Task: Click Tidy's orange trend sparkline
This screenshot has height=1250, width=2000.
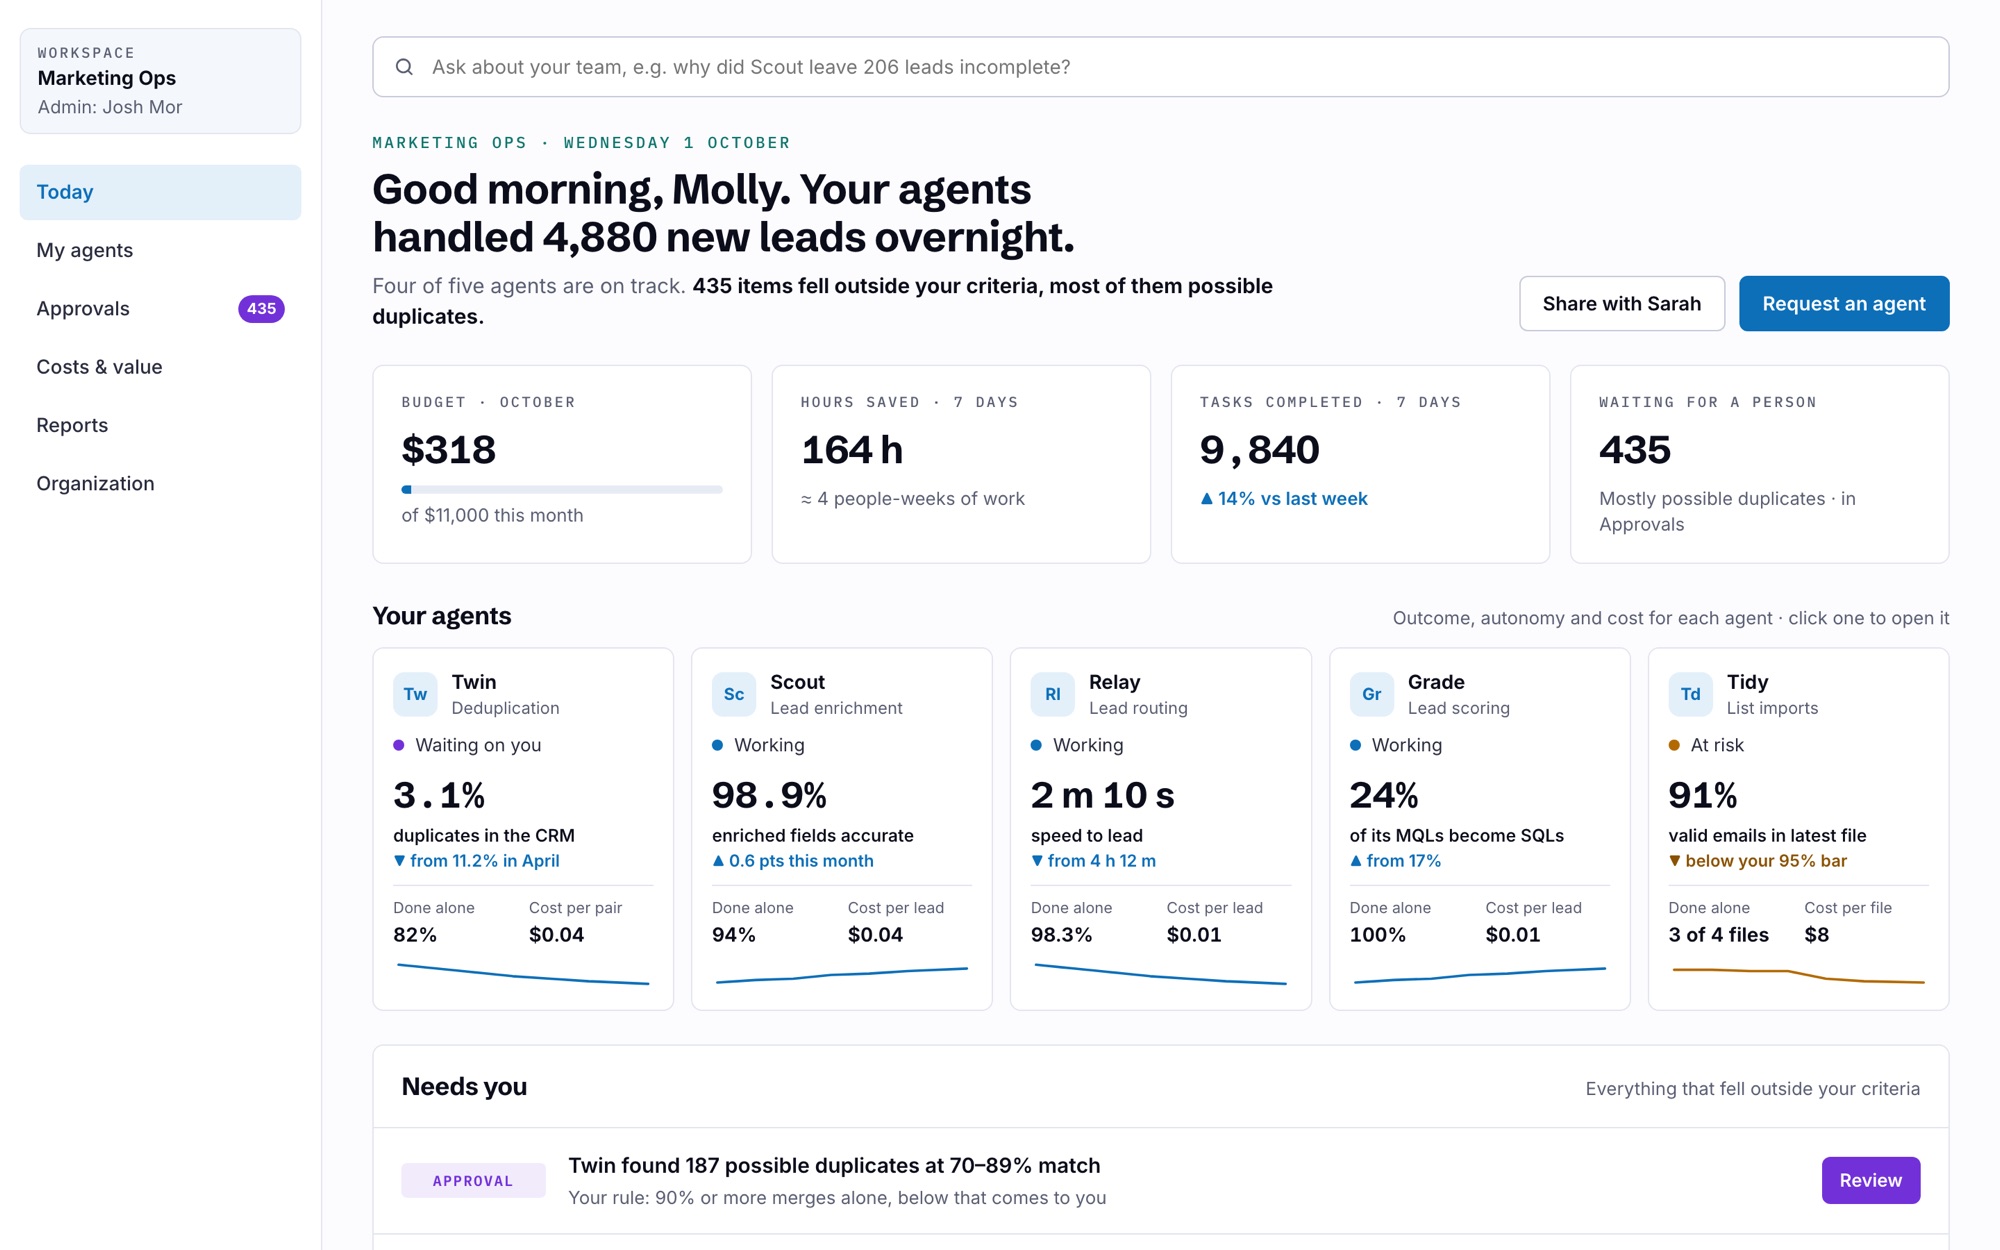Action: click(x=1798, y=975)
